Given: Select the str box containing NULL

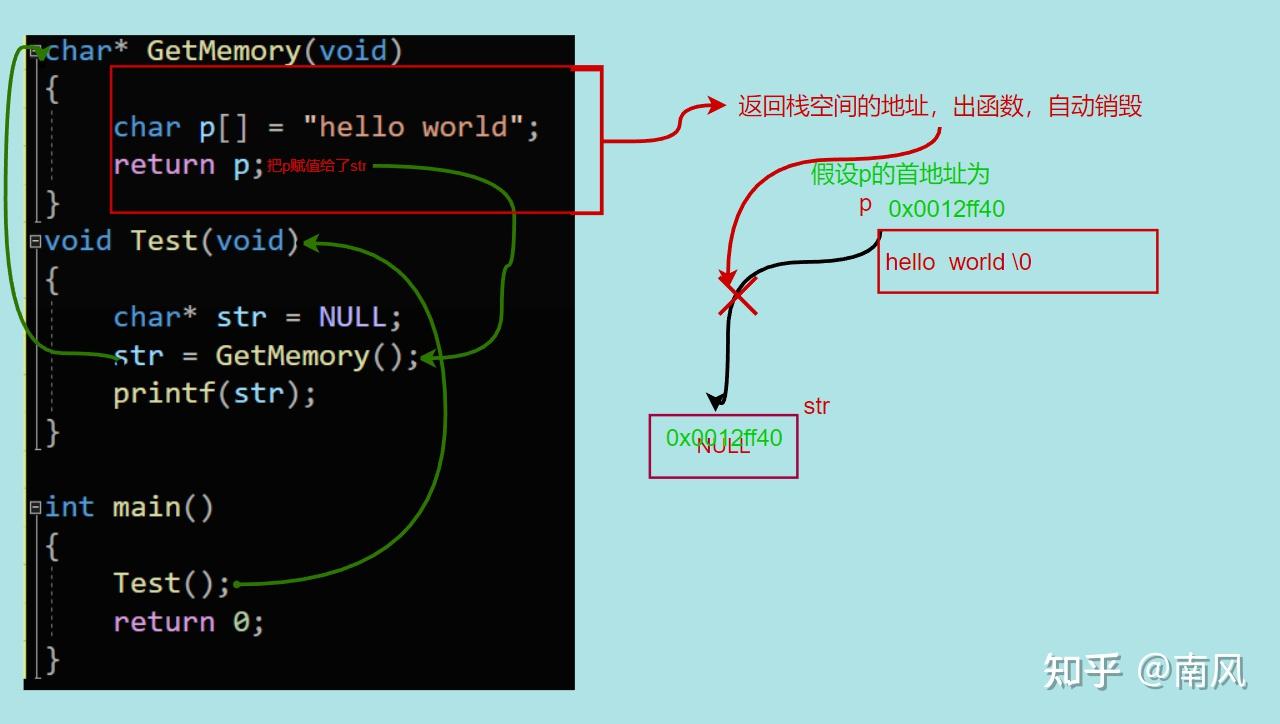Looking at the screenshot, I should click(x=723, y=446).
